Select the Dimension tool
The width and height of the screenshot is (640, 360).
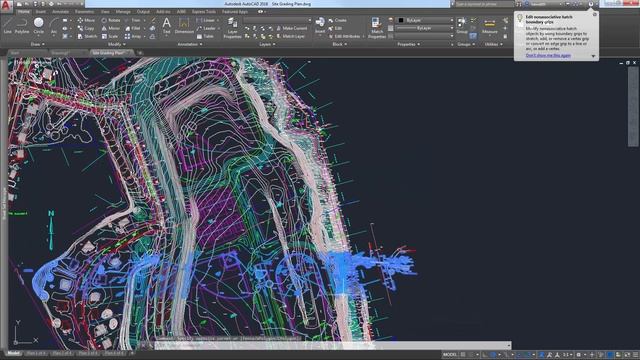pyautogui.click(x=184, y=25)
